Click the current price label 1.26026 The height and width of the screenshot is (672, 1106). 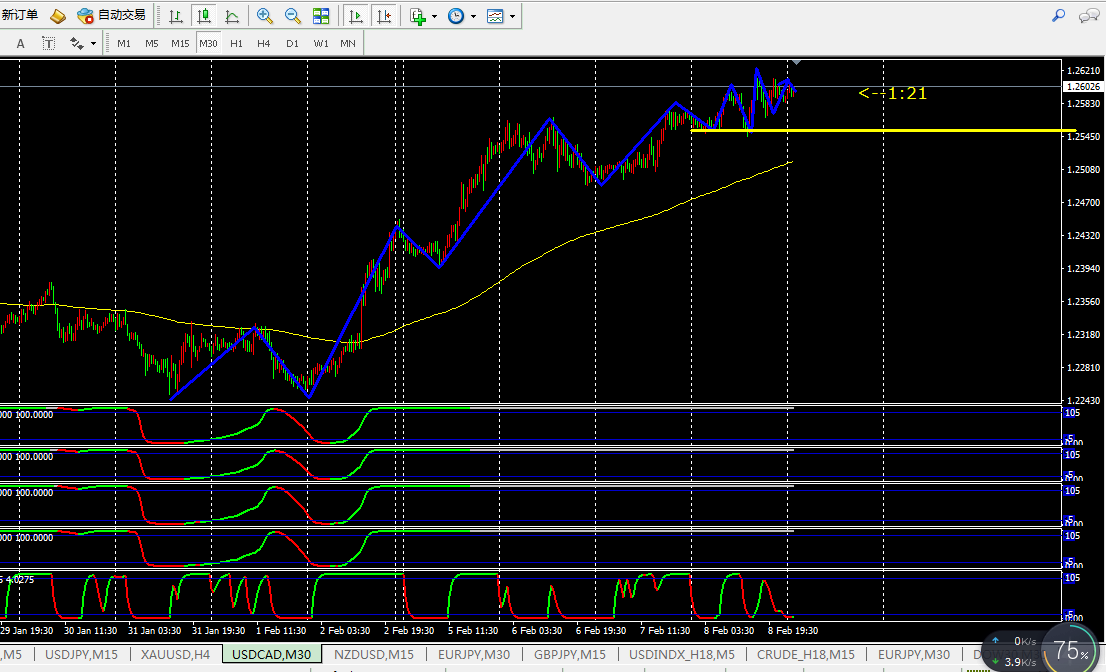point(1083,87)
